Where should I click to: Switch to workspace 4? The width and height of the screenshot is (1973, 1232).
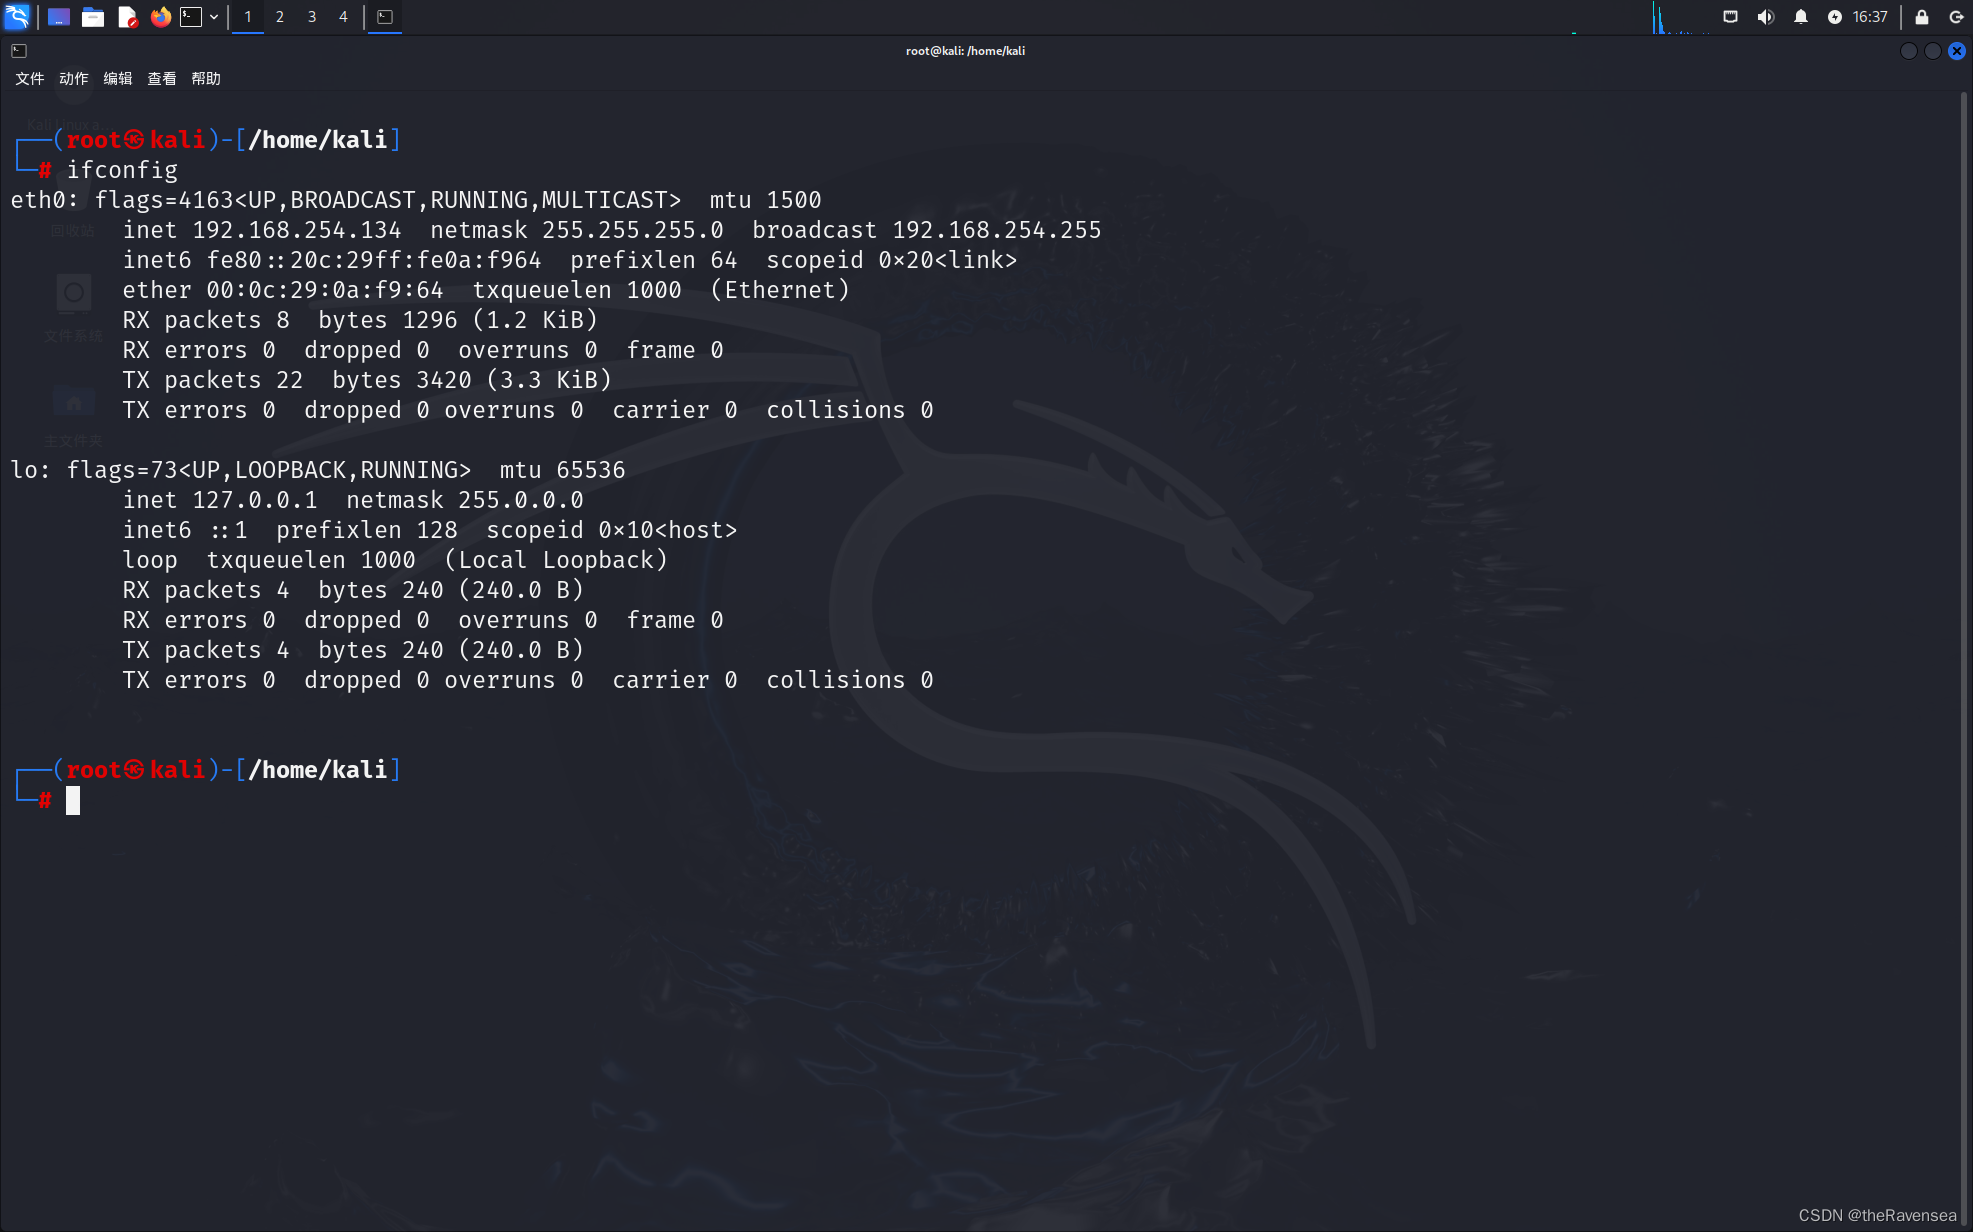pyautogui.click(x=343, y=17)
